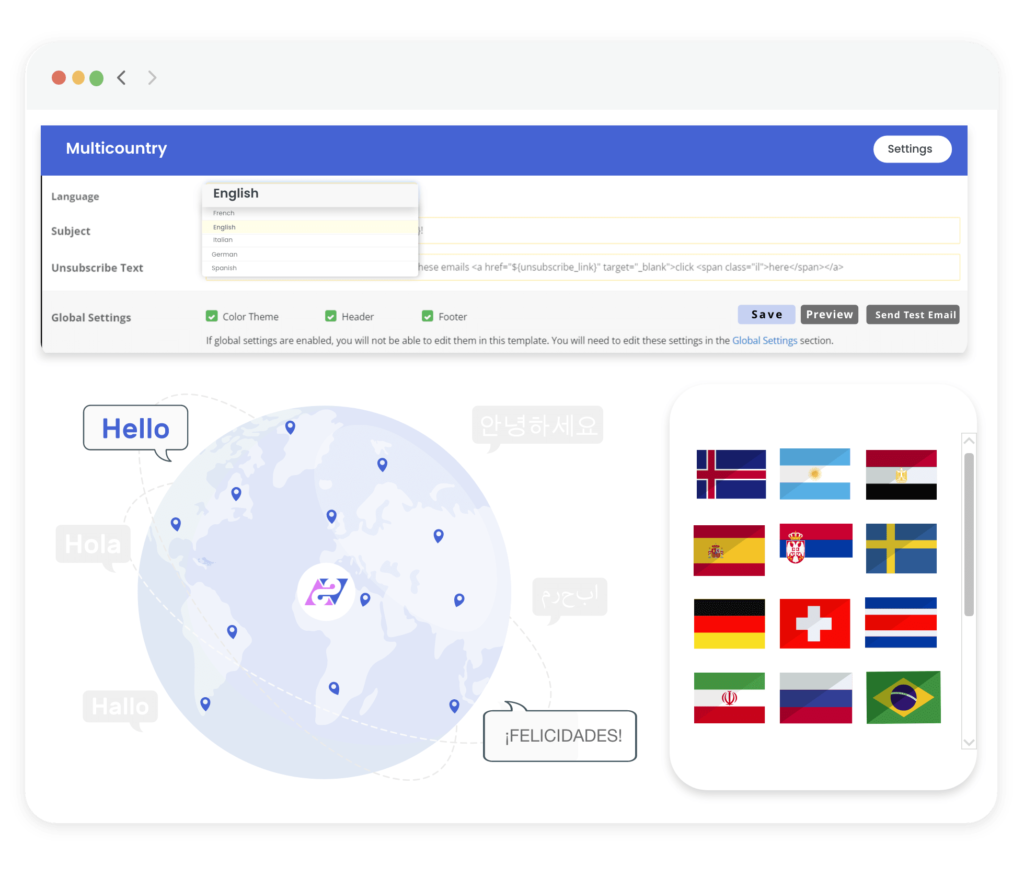Click the Germany flag icon
Viewport: 1024px width, 878px height.
click(729, 623)
